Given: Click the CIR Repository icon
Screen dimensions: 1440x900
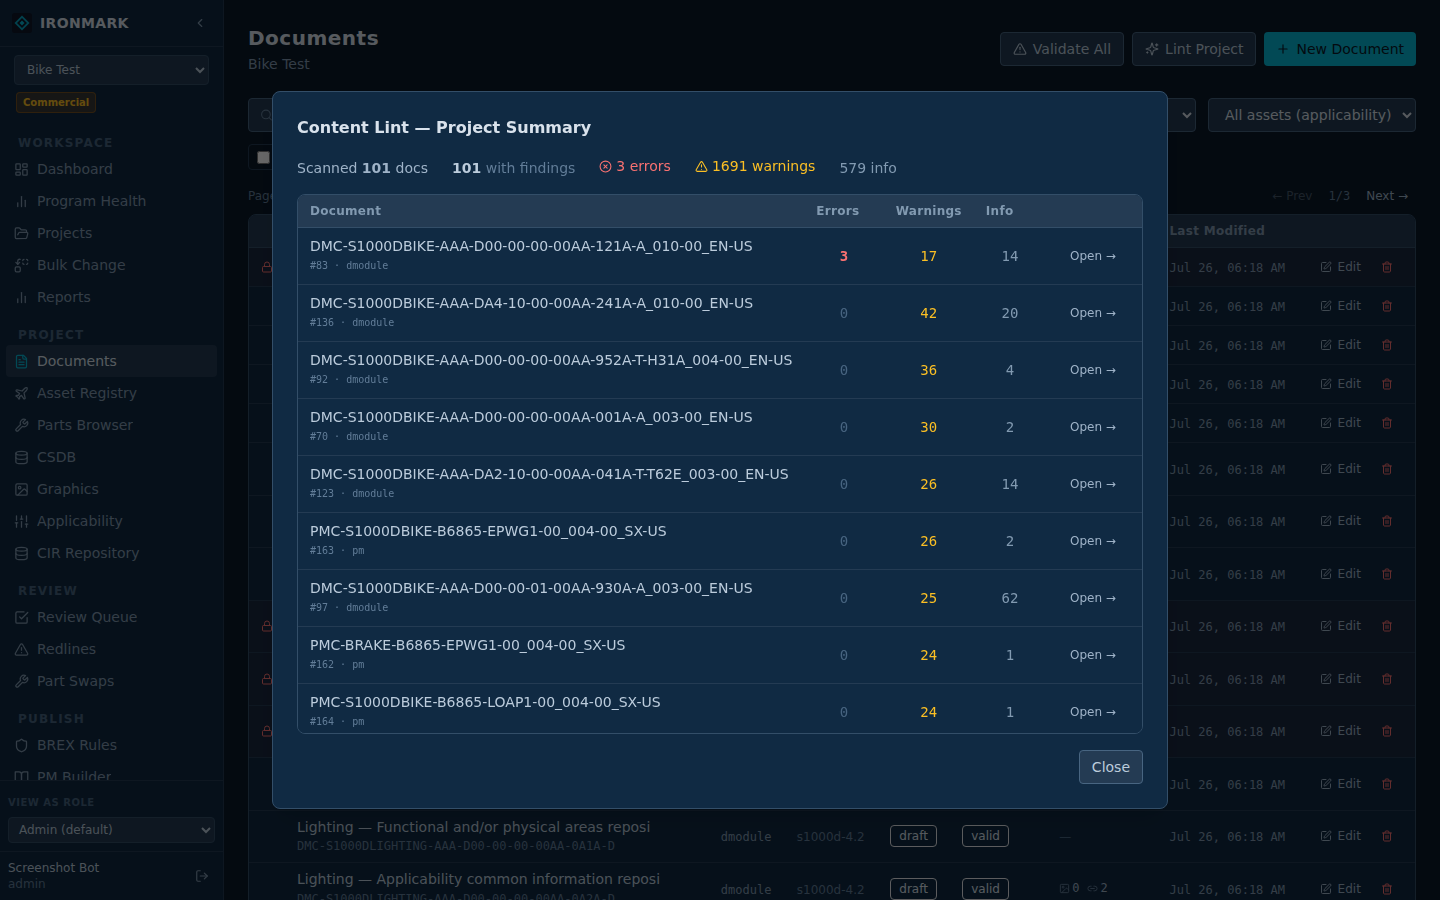Looking at the screenshot, I should pyautogui.click(x=22, y=553).
